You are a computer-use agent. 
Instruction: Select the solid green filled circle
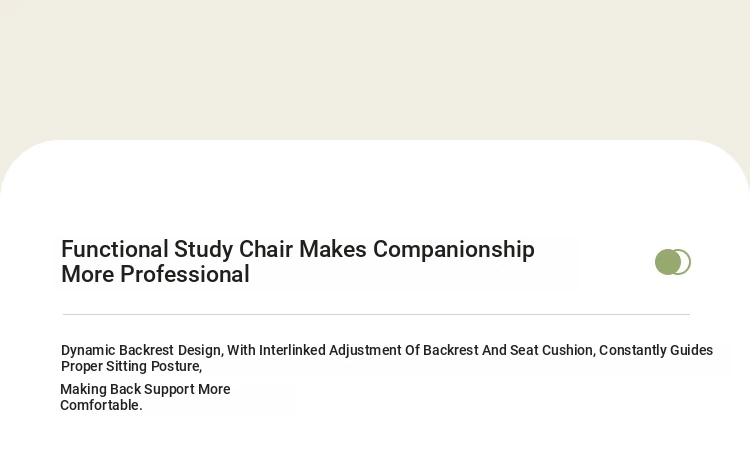667,262
